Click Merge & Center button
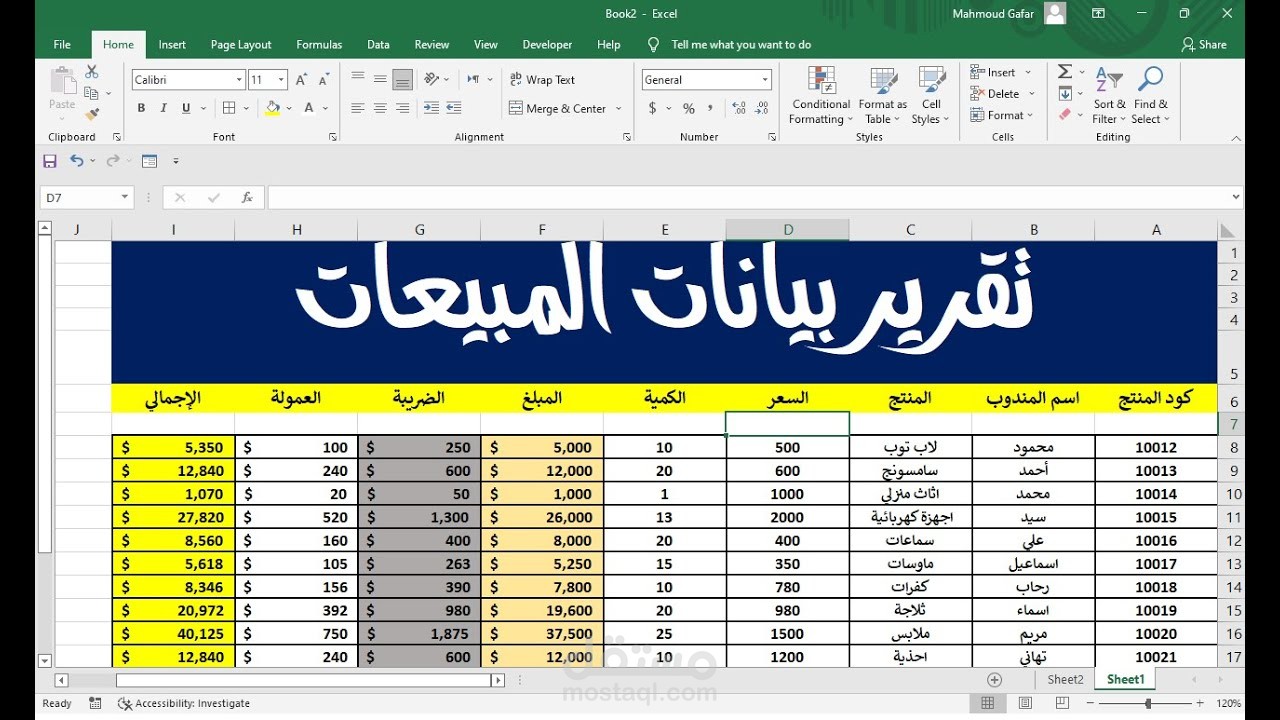1280x720 pixels. tap(558, 109)
